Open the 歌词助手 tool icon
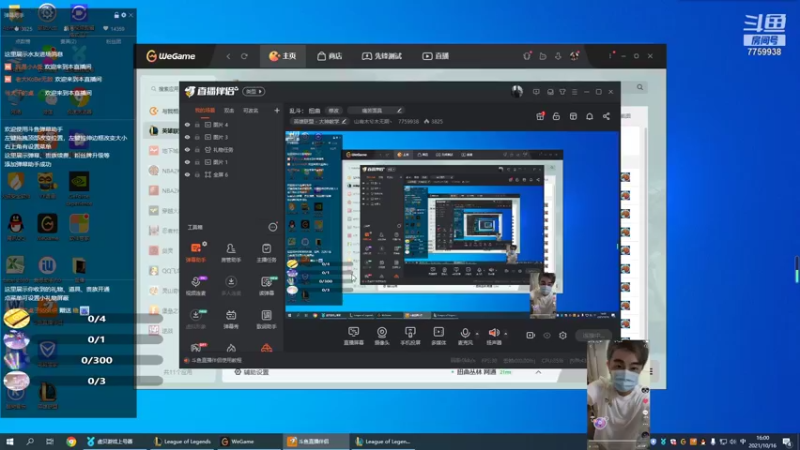 tap(266, 319)
